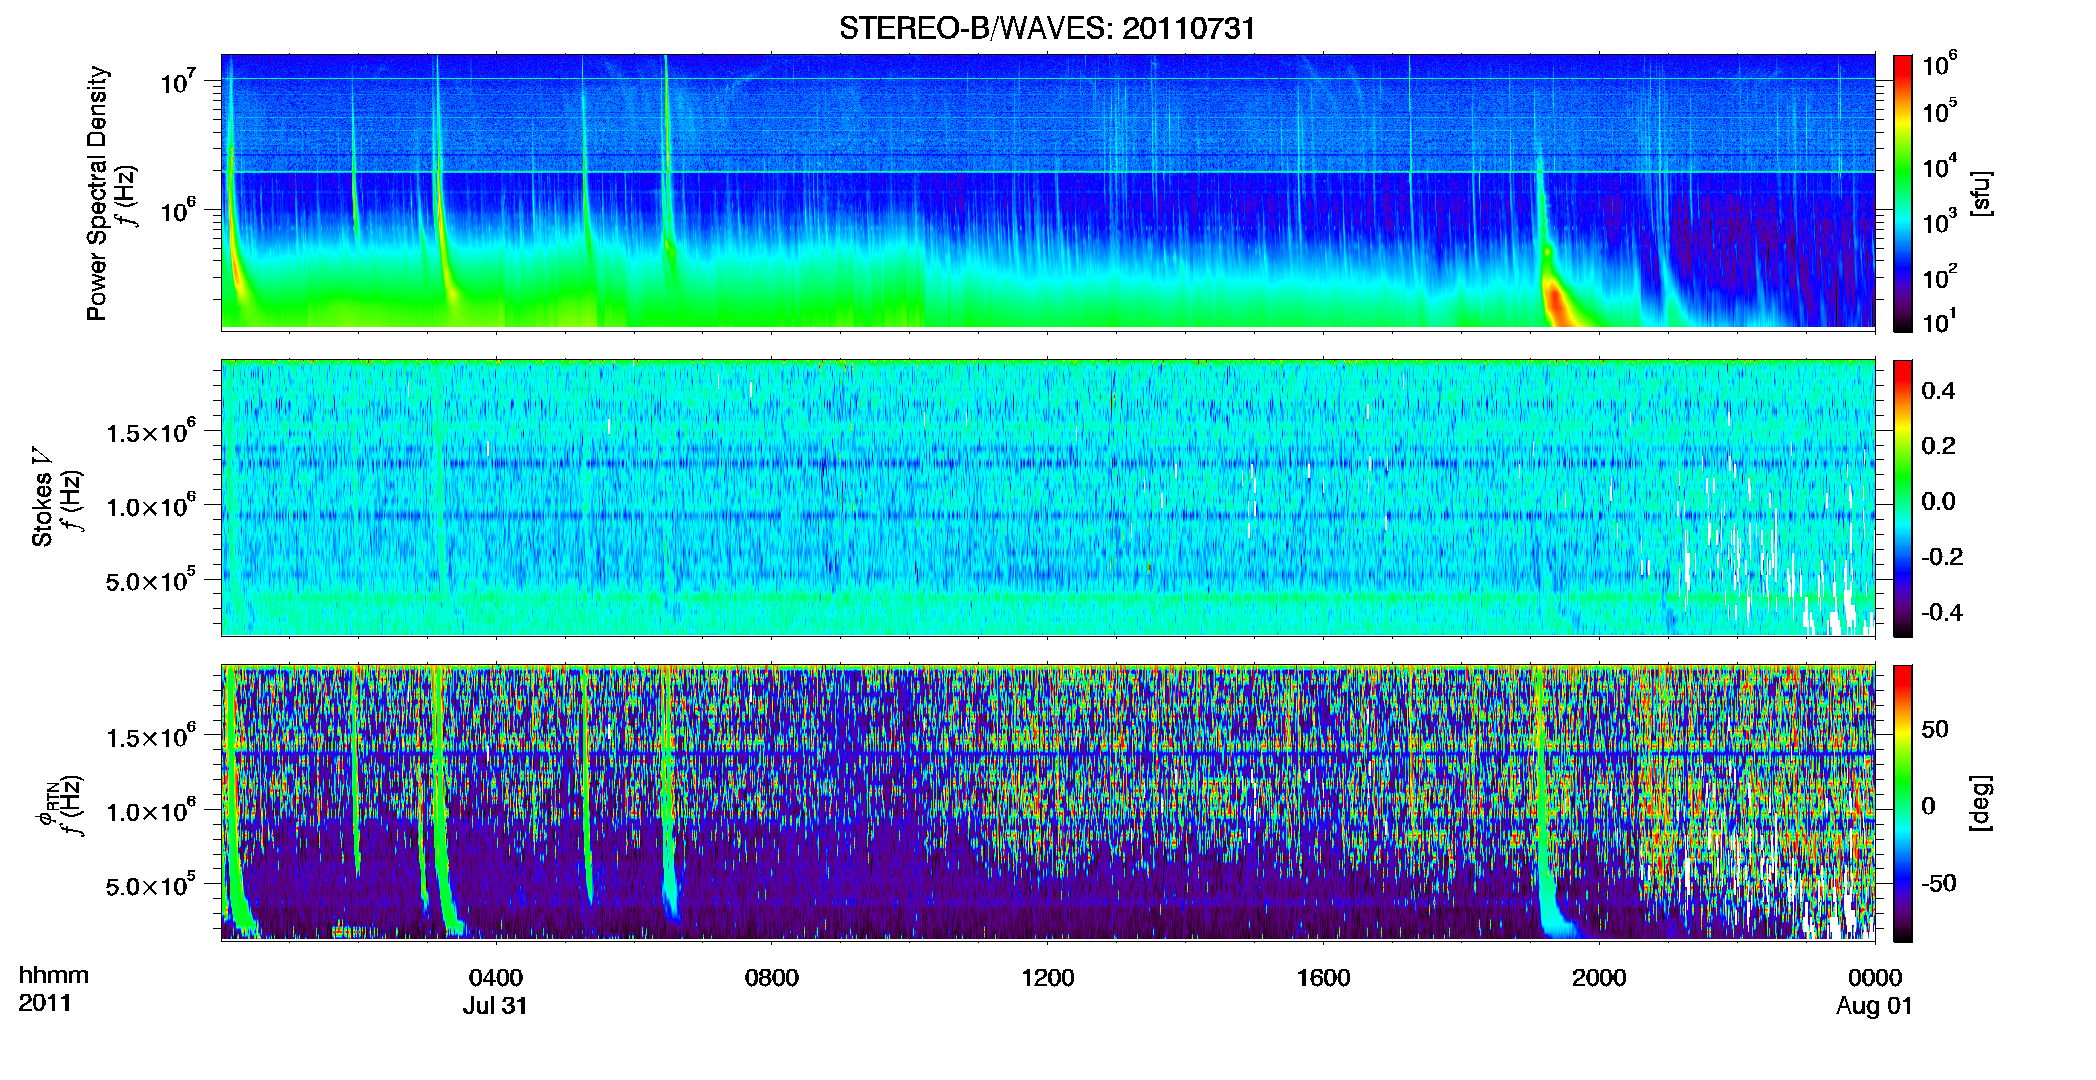Click the 1200 time tick label
The width and height of the screenshot is (2096, 1080).
point(1047,978)
